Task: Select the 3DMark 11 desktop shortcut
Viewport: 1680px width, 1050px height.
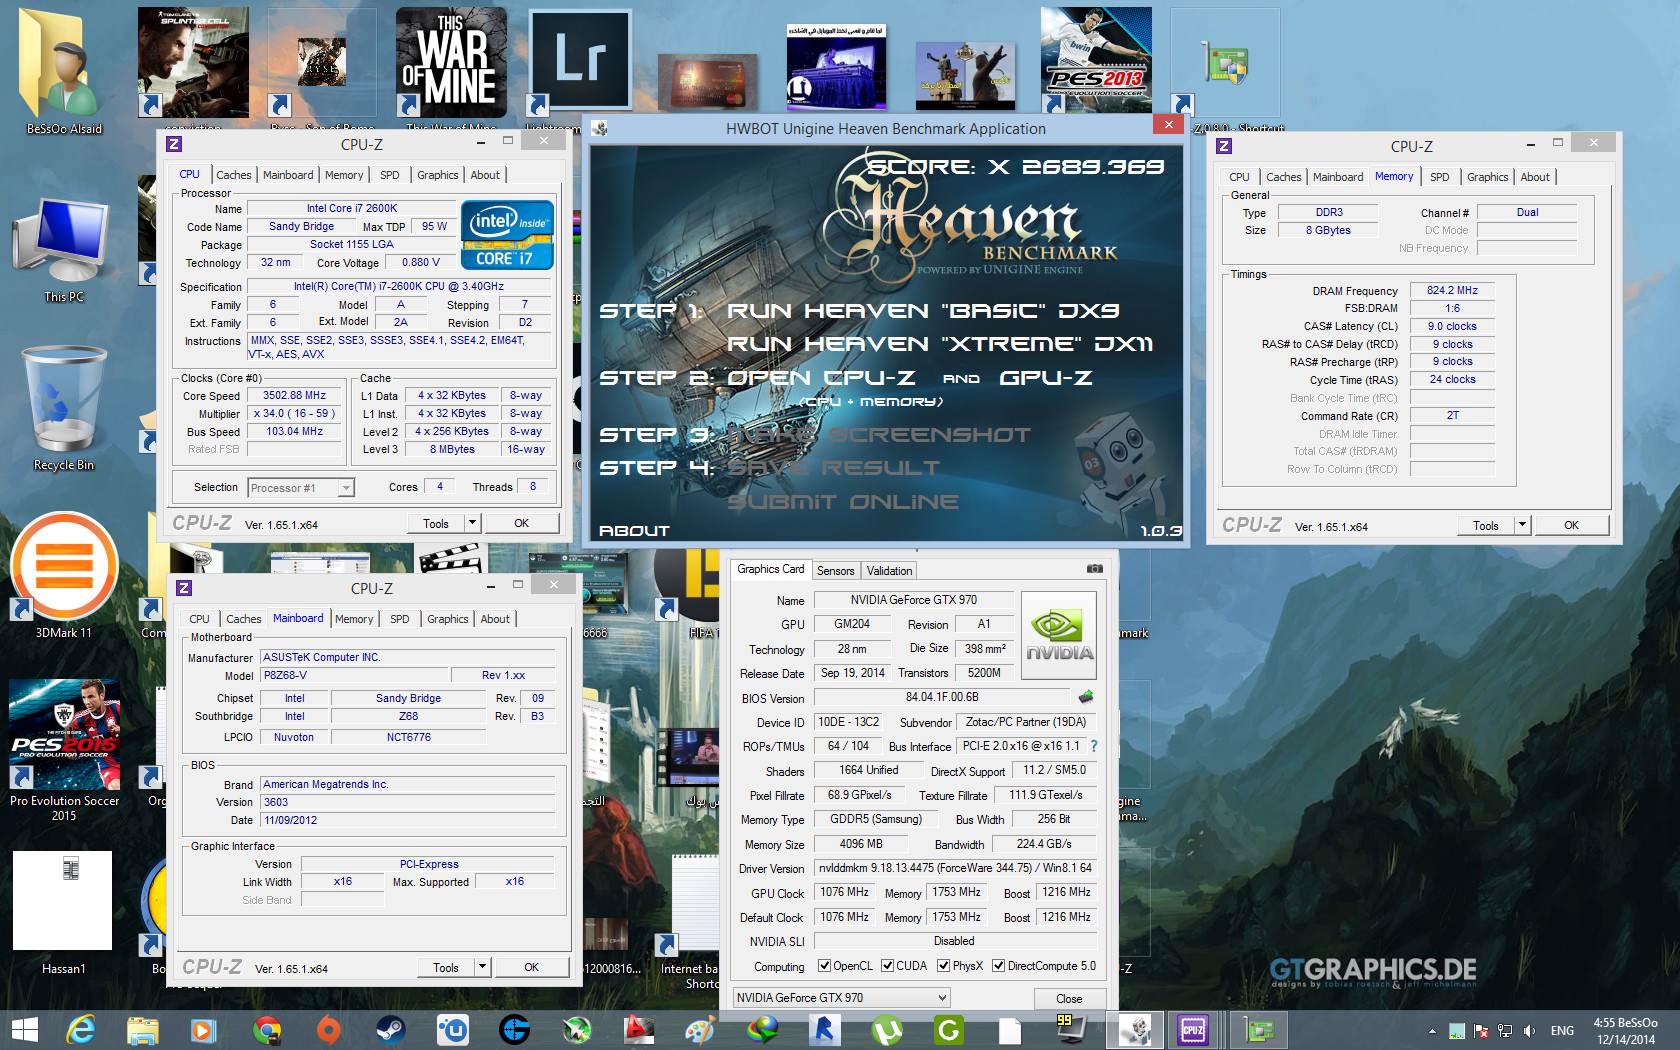Action: point(63,575)
